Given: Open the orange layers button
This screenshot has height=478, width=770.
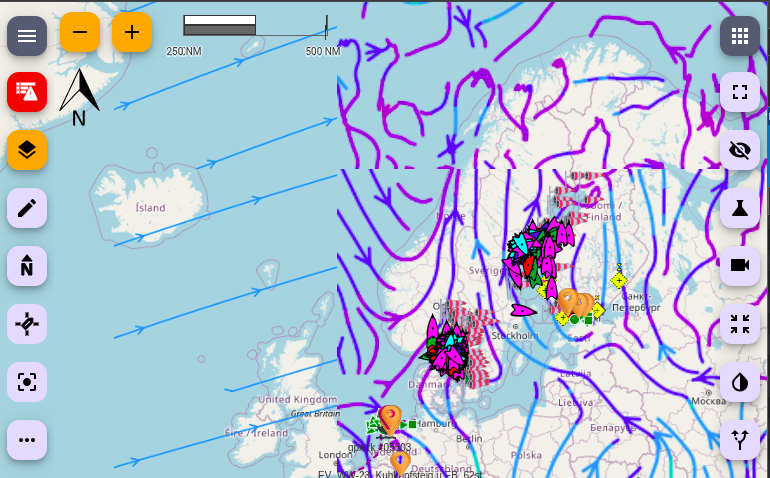Looking at the screenshot, I should (x=27, y=150).
